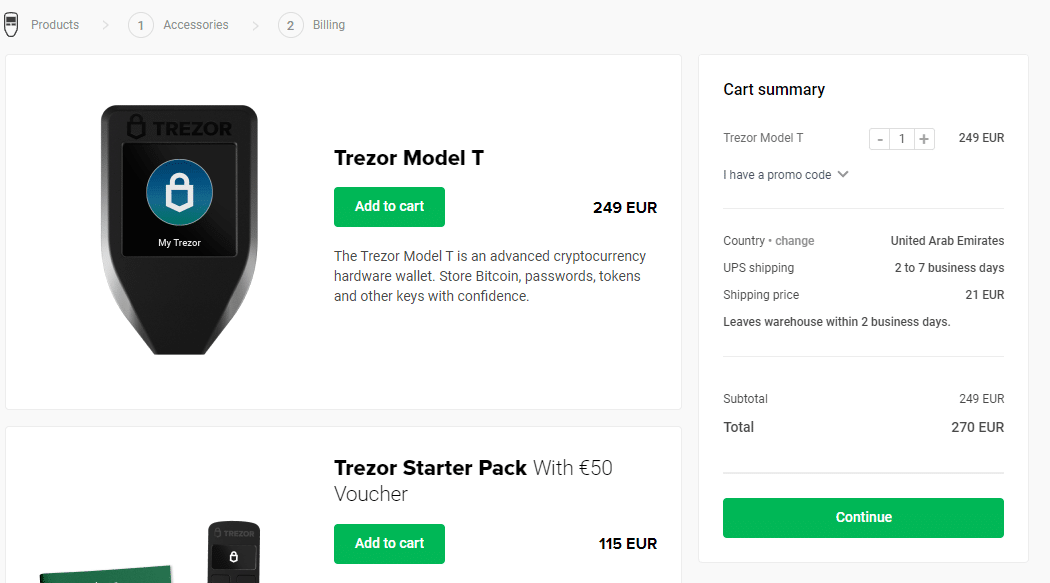Add the Trezor Model T to cart
The width and height of the screenshot is (1050, 583).
click(x=389, y=206)
